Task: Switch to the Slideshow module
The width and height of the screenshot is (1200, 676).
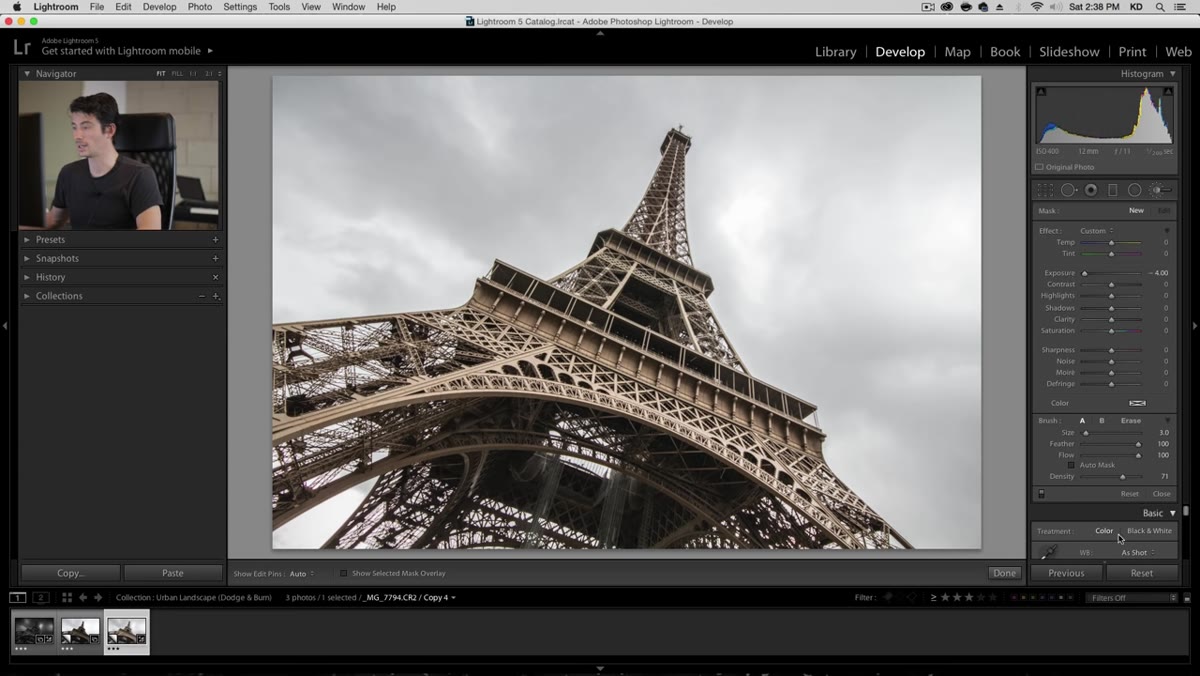Action: [1069, 52]
